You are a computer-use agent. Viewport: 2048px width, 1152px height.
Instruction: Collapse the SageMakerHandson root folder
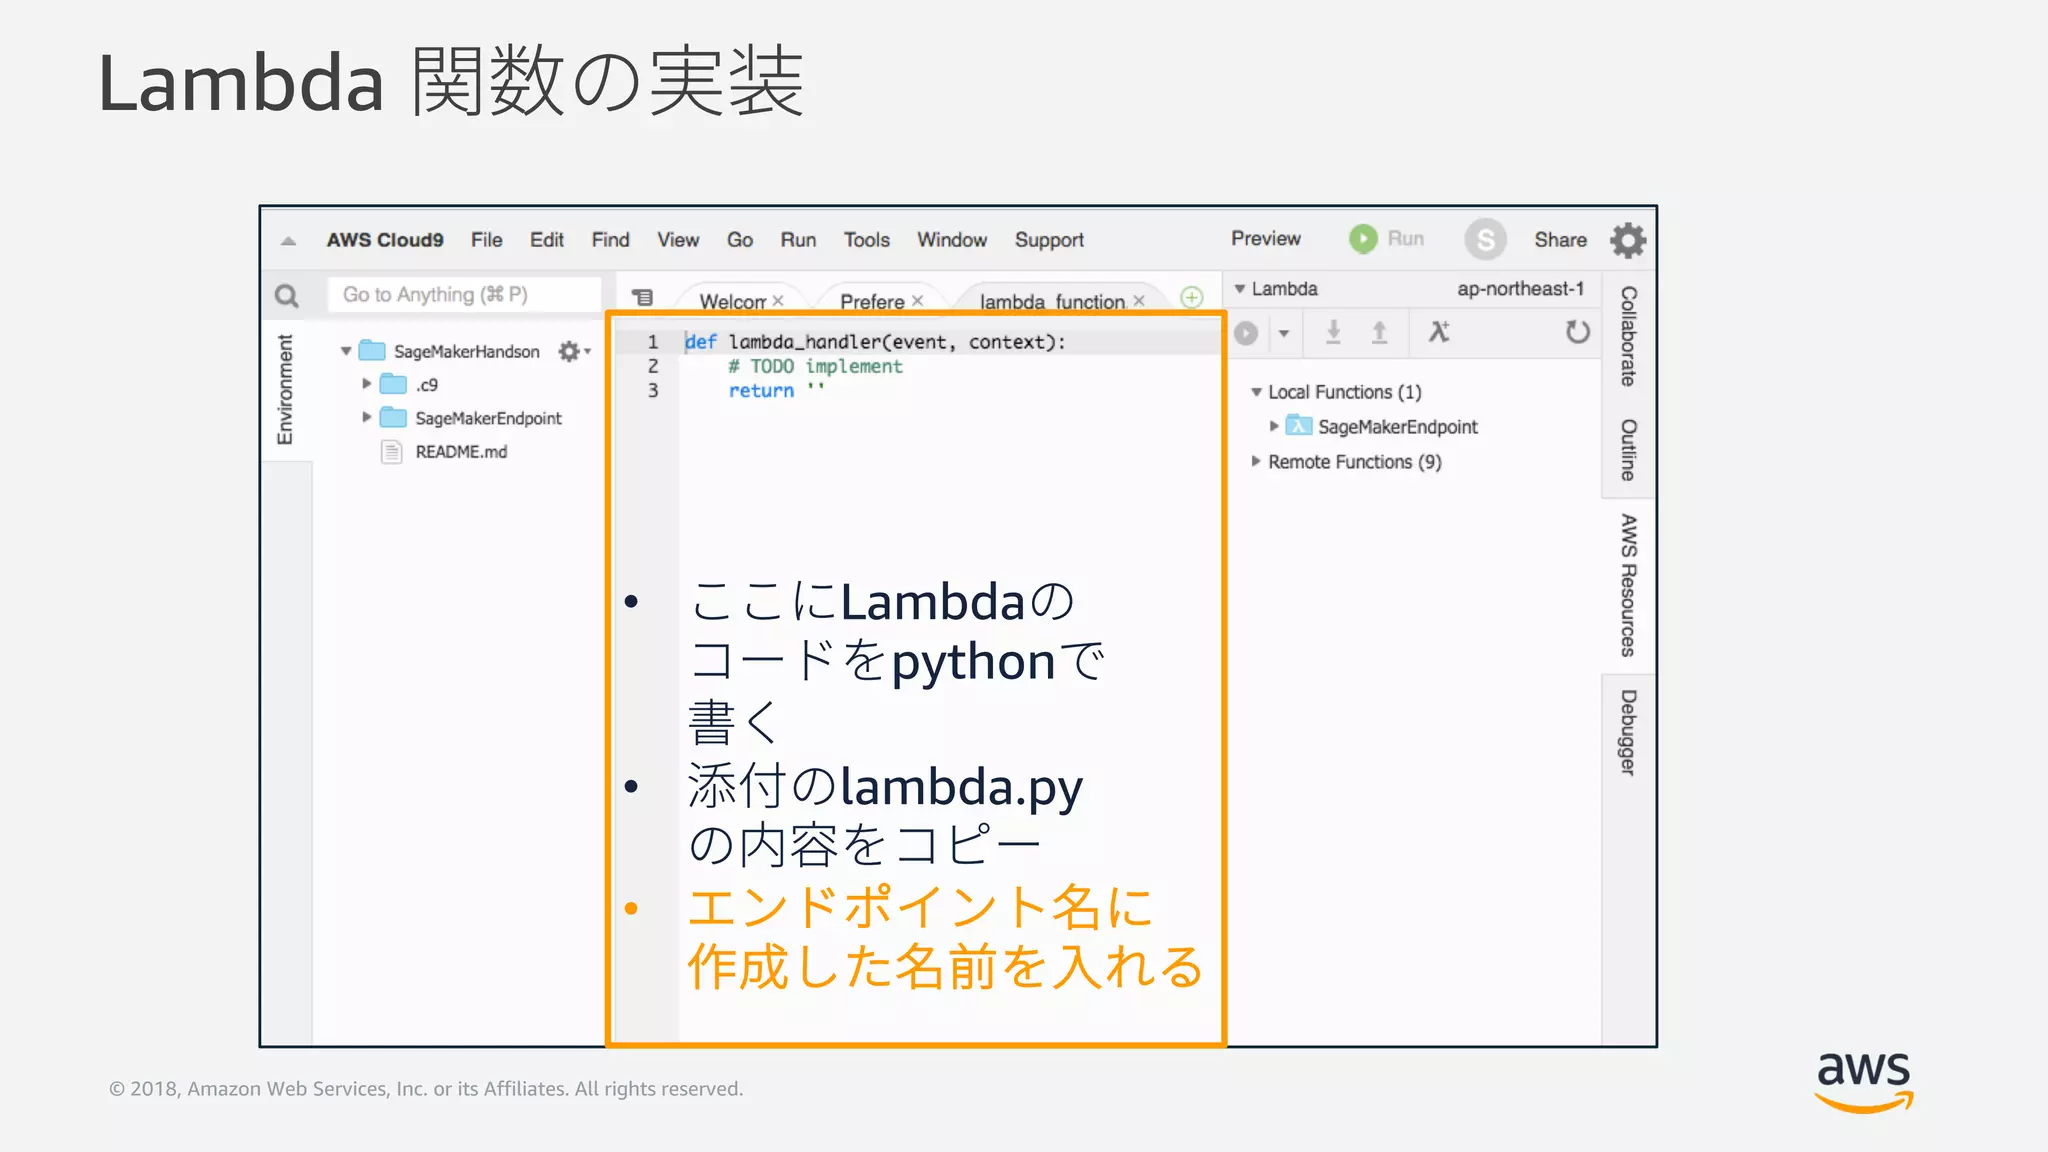tap(346, 351)
